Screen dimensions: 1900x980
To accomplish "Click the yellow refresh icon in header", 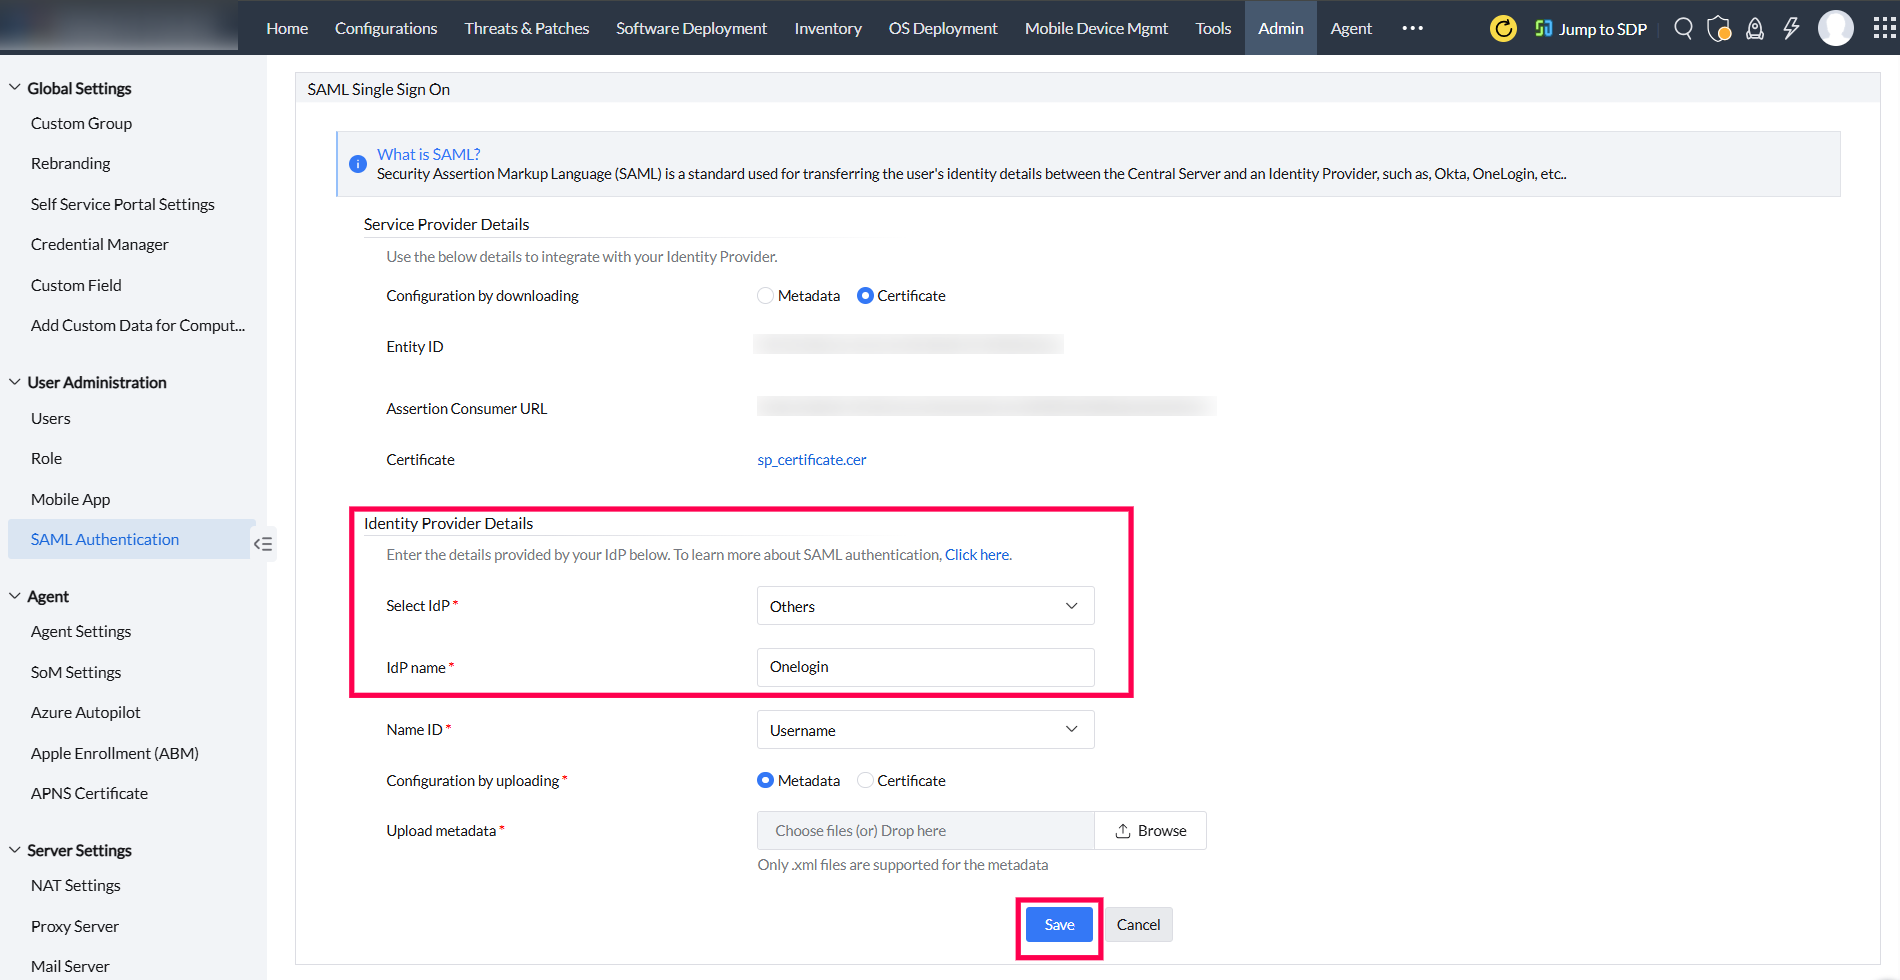I will (x=1503, y=28).
